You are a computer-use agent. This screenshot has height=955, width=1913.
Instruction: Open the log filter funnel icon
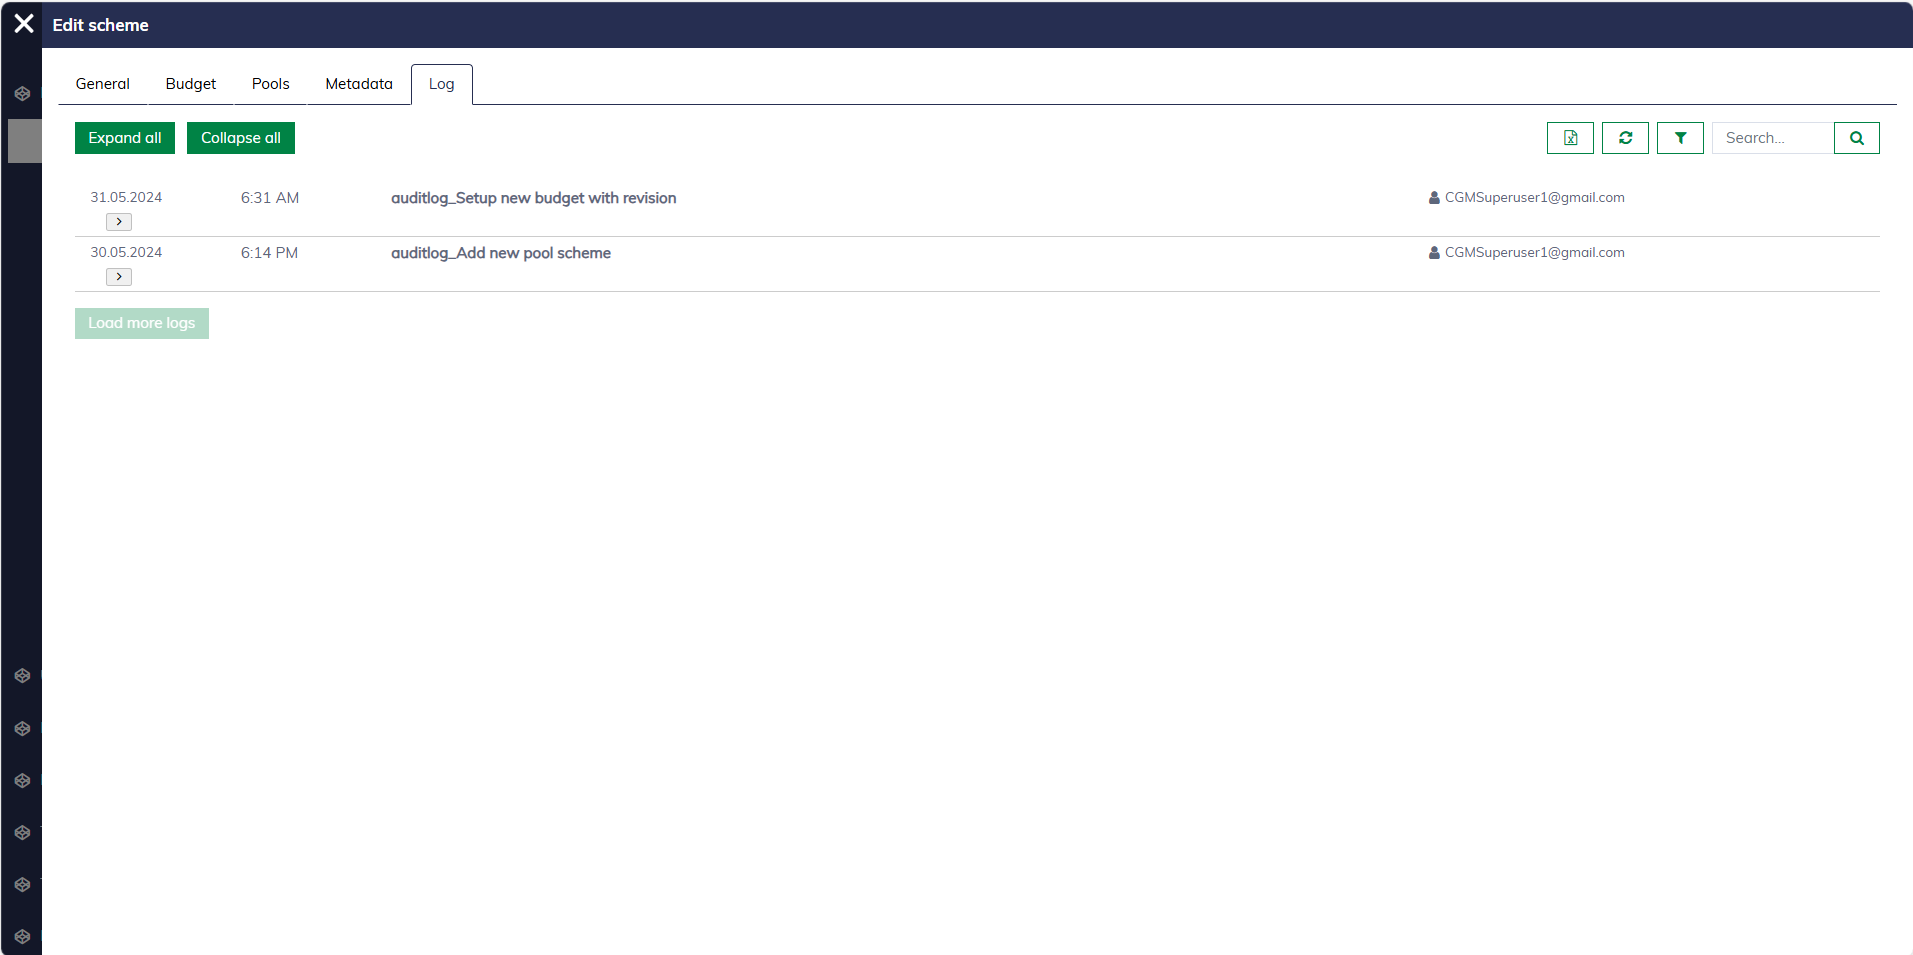tap(1679, 138)
